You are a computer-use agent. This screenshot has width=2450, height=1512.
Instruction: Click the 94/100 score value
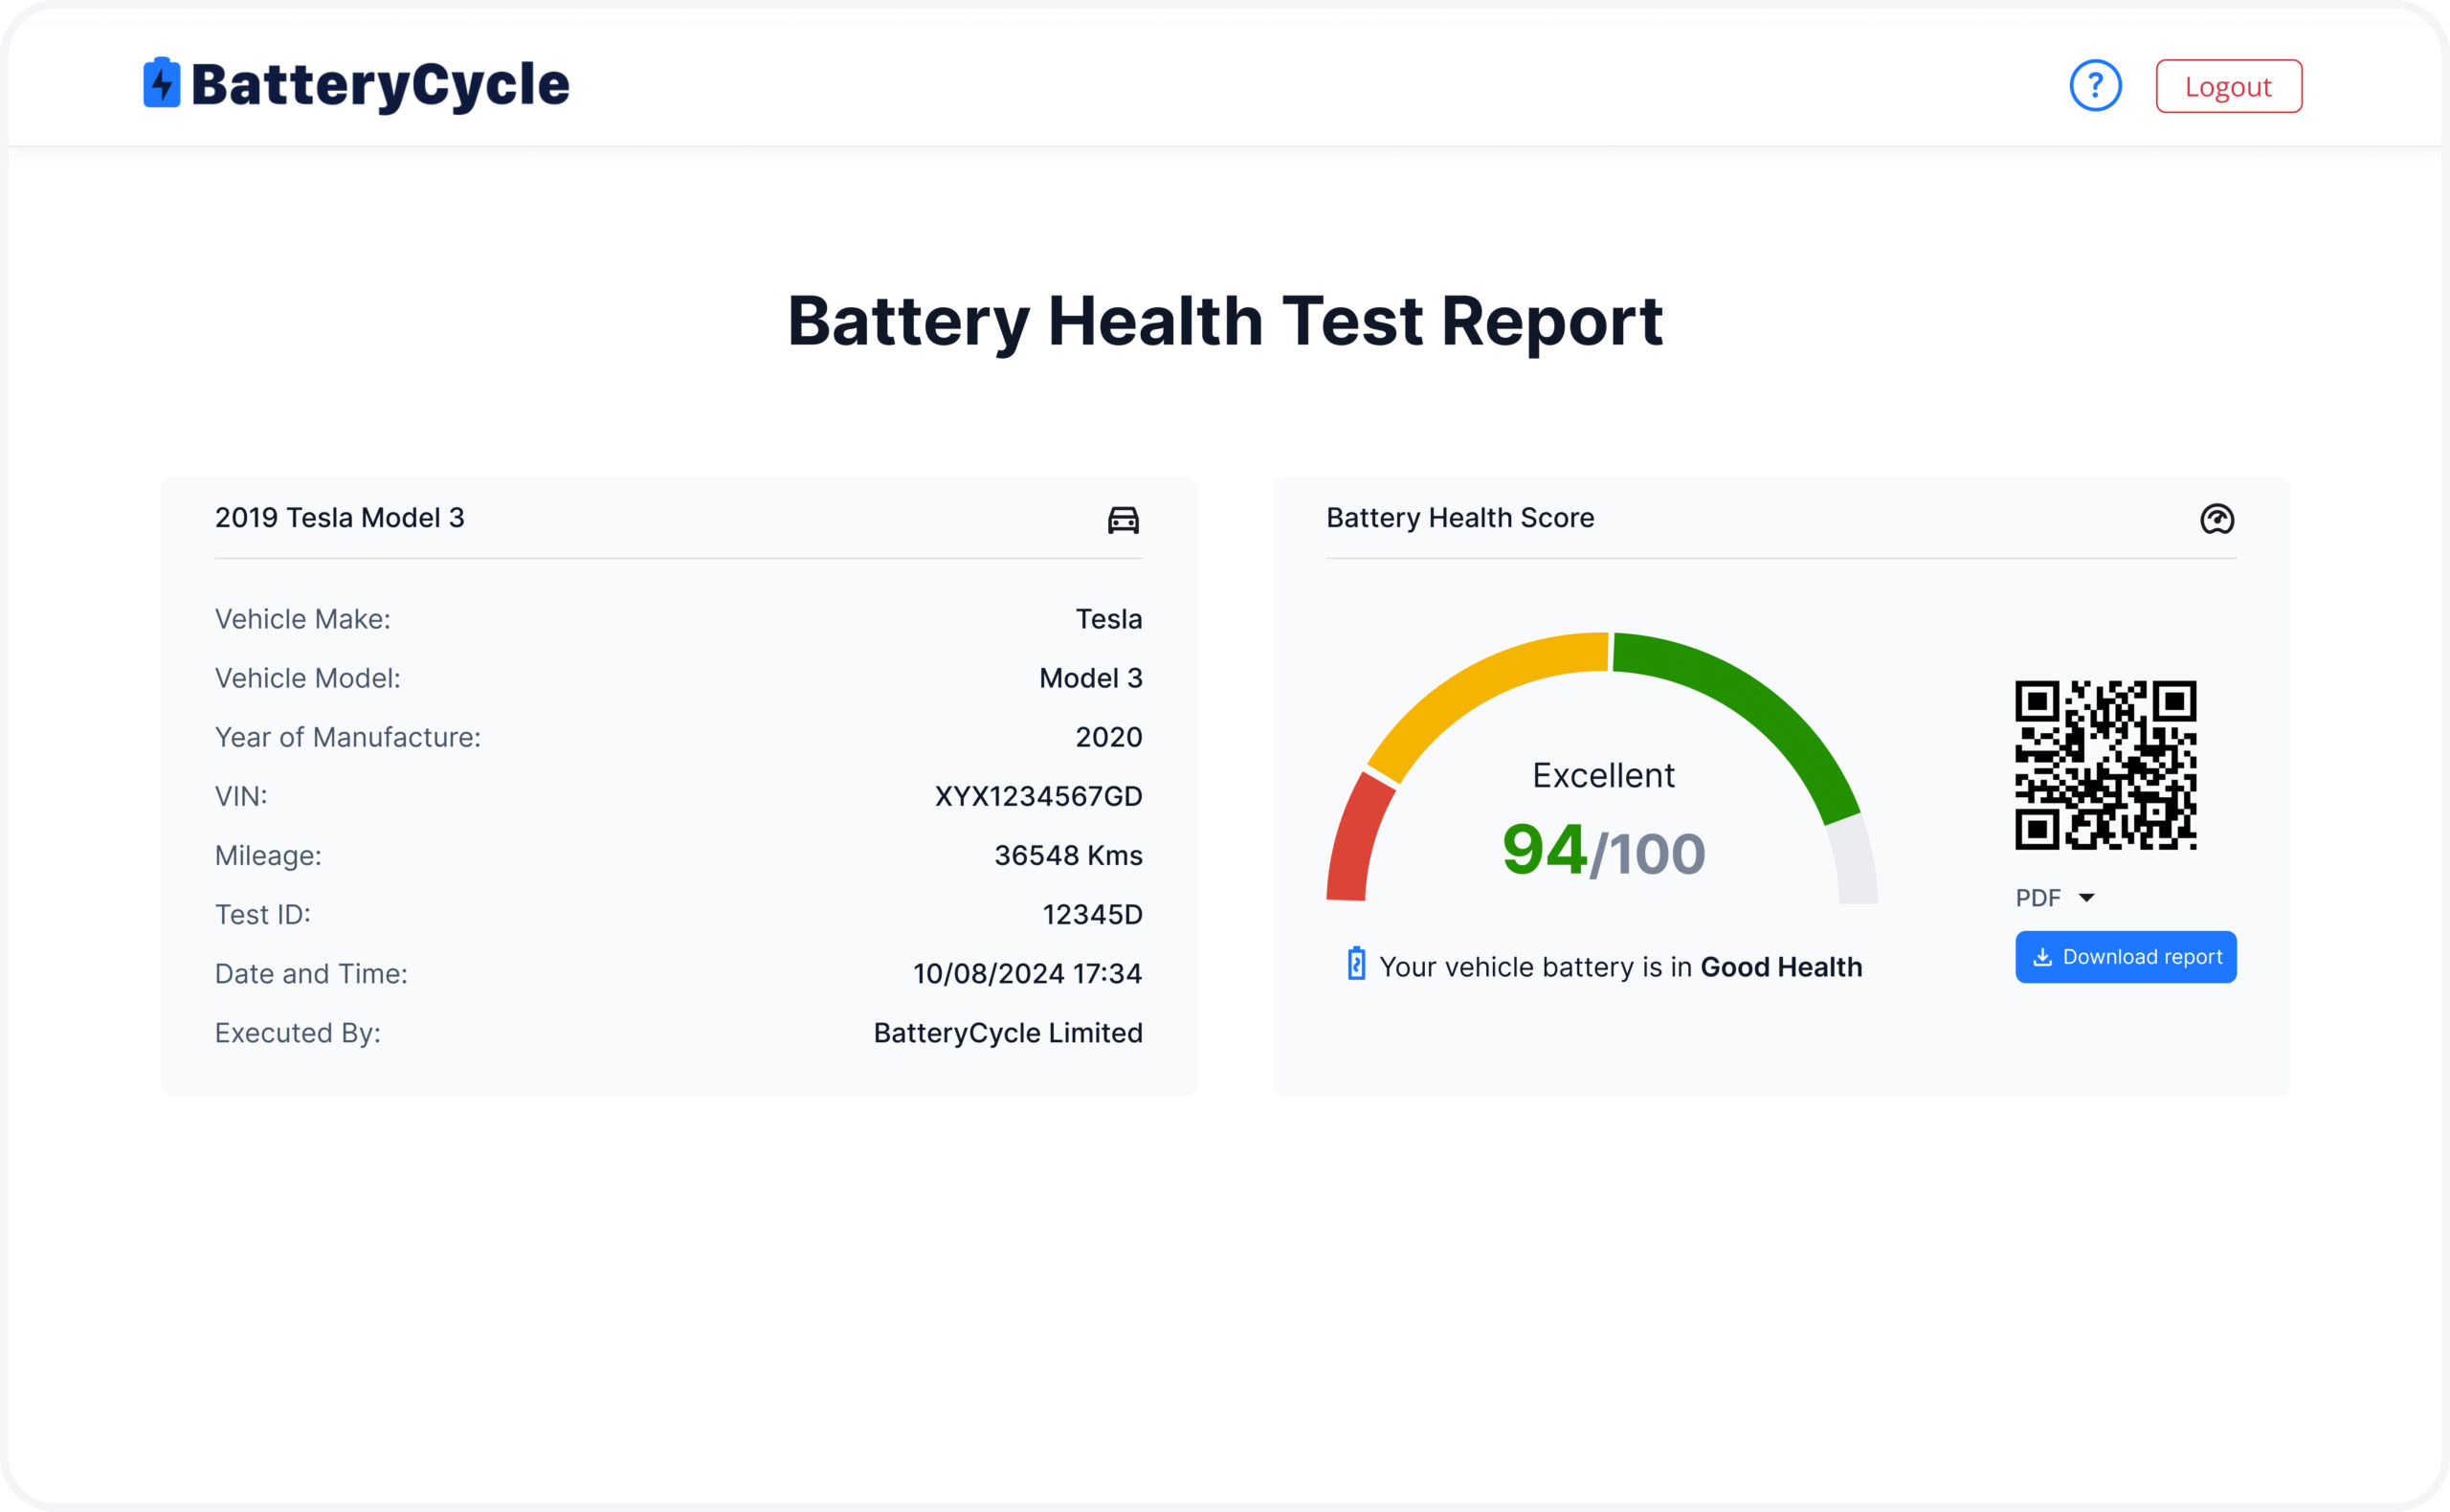coord(1603,851)
